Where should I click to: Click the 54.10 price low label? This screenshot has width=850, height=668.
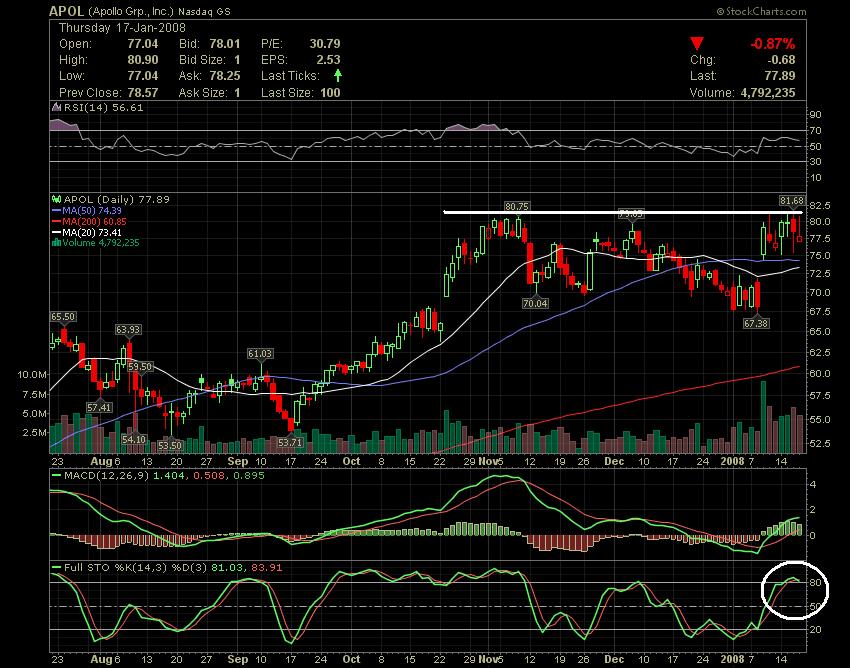tap(134, 439)
